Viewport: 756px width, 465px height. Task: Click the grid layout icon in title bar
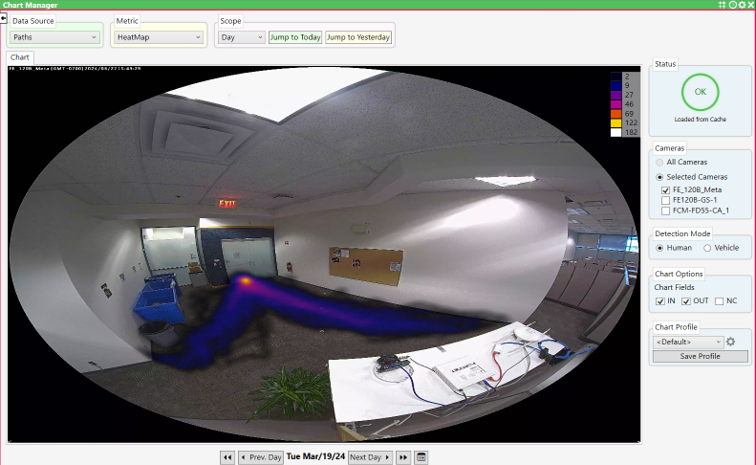(x=722, y=5)
